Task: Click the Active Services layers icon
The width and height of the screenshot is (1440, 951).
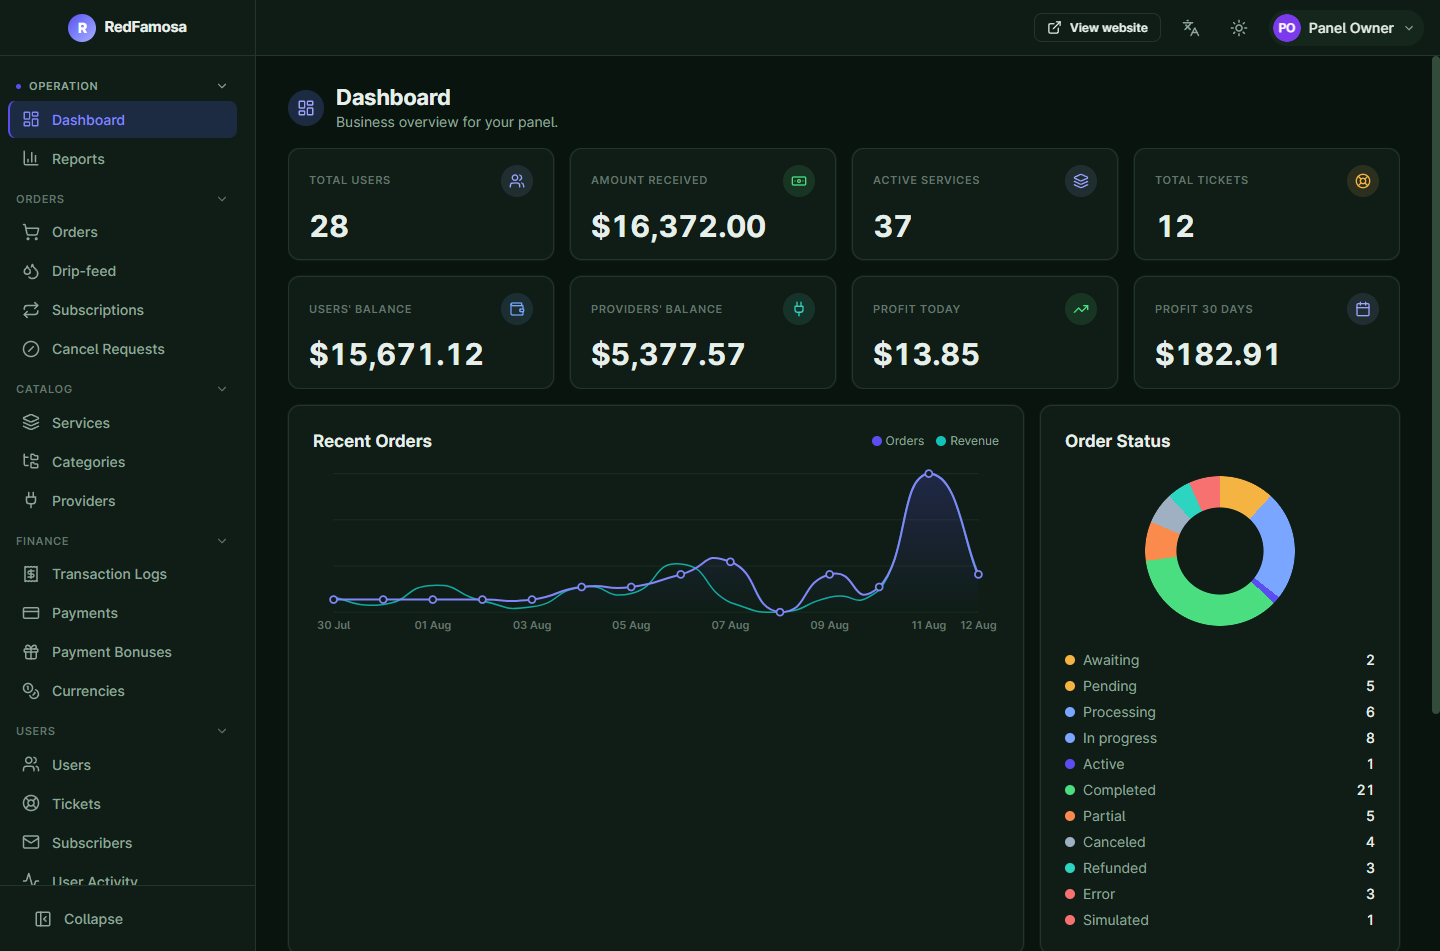Action: 1081,181
